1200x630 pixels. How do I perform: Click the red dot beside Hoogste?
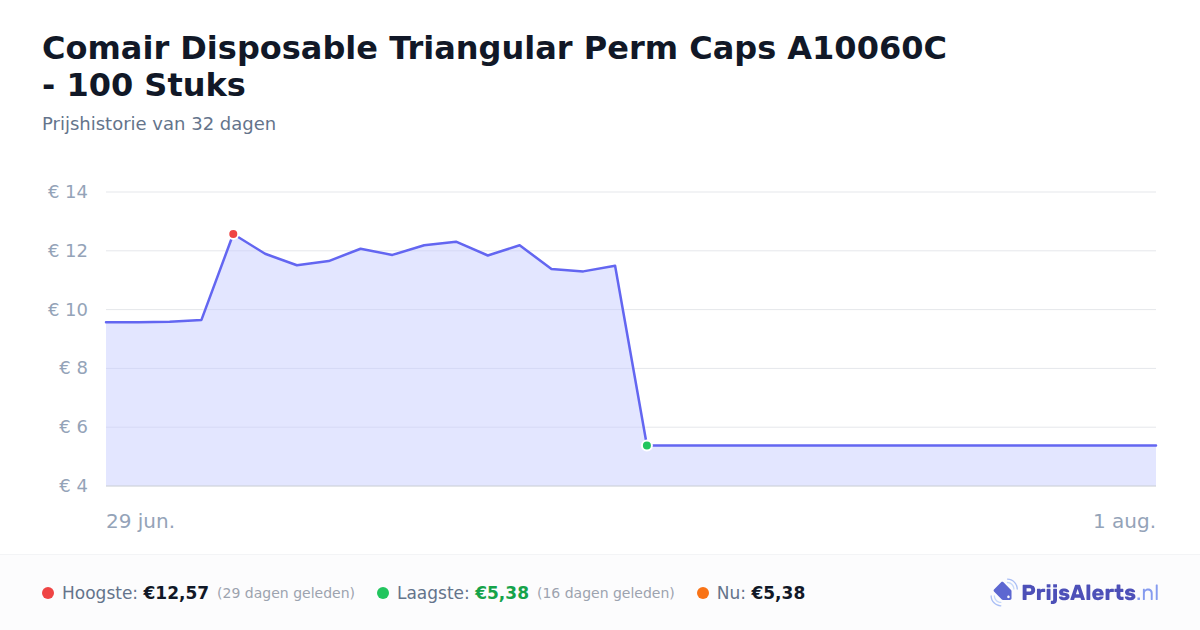click(48, 593)
